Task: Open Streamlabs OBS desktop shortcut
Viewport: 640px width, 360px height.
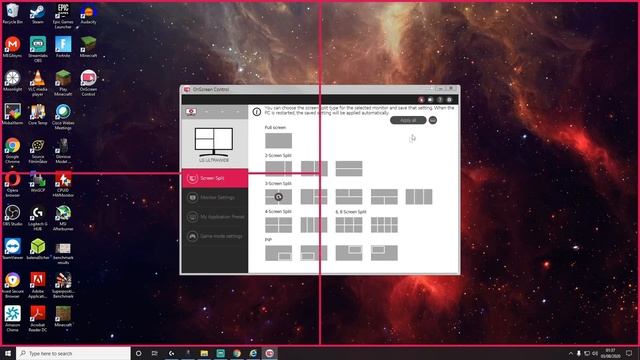Action: tap(38, 49)
